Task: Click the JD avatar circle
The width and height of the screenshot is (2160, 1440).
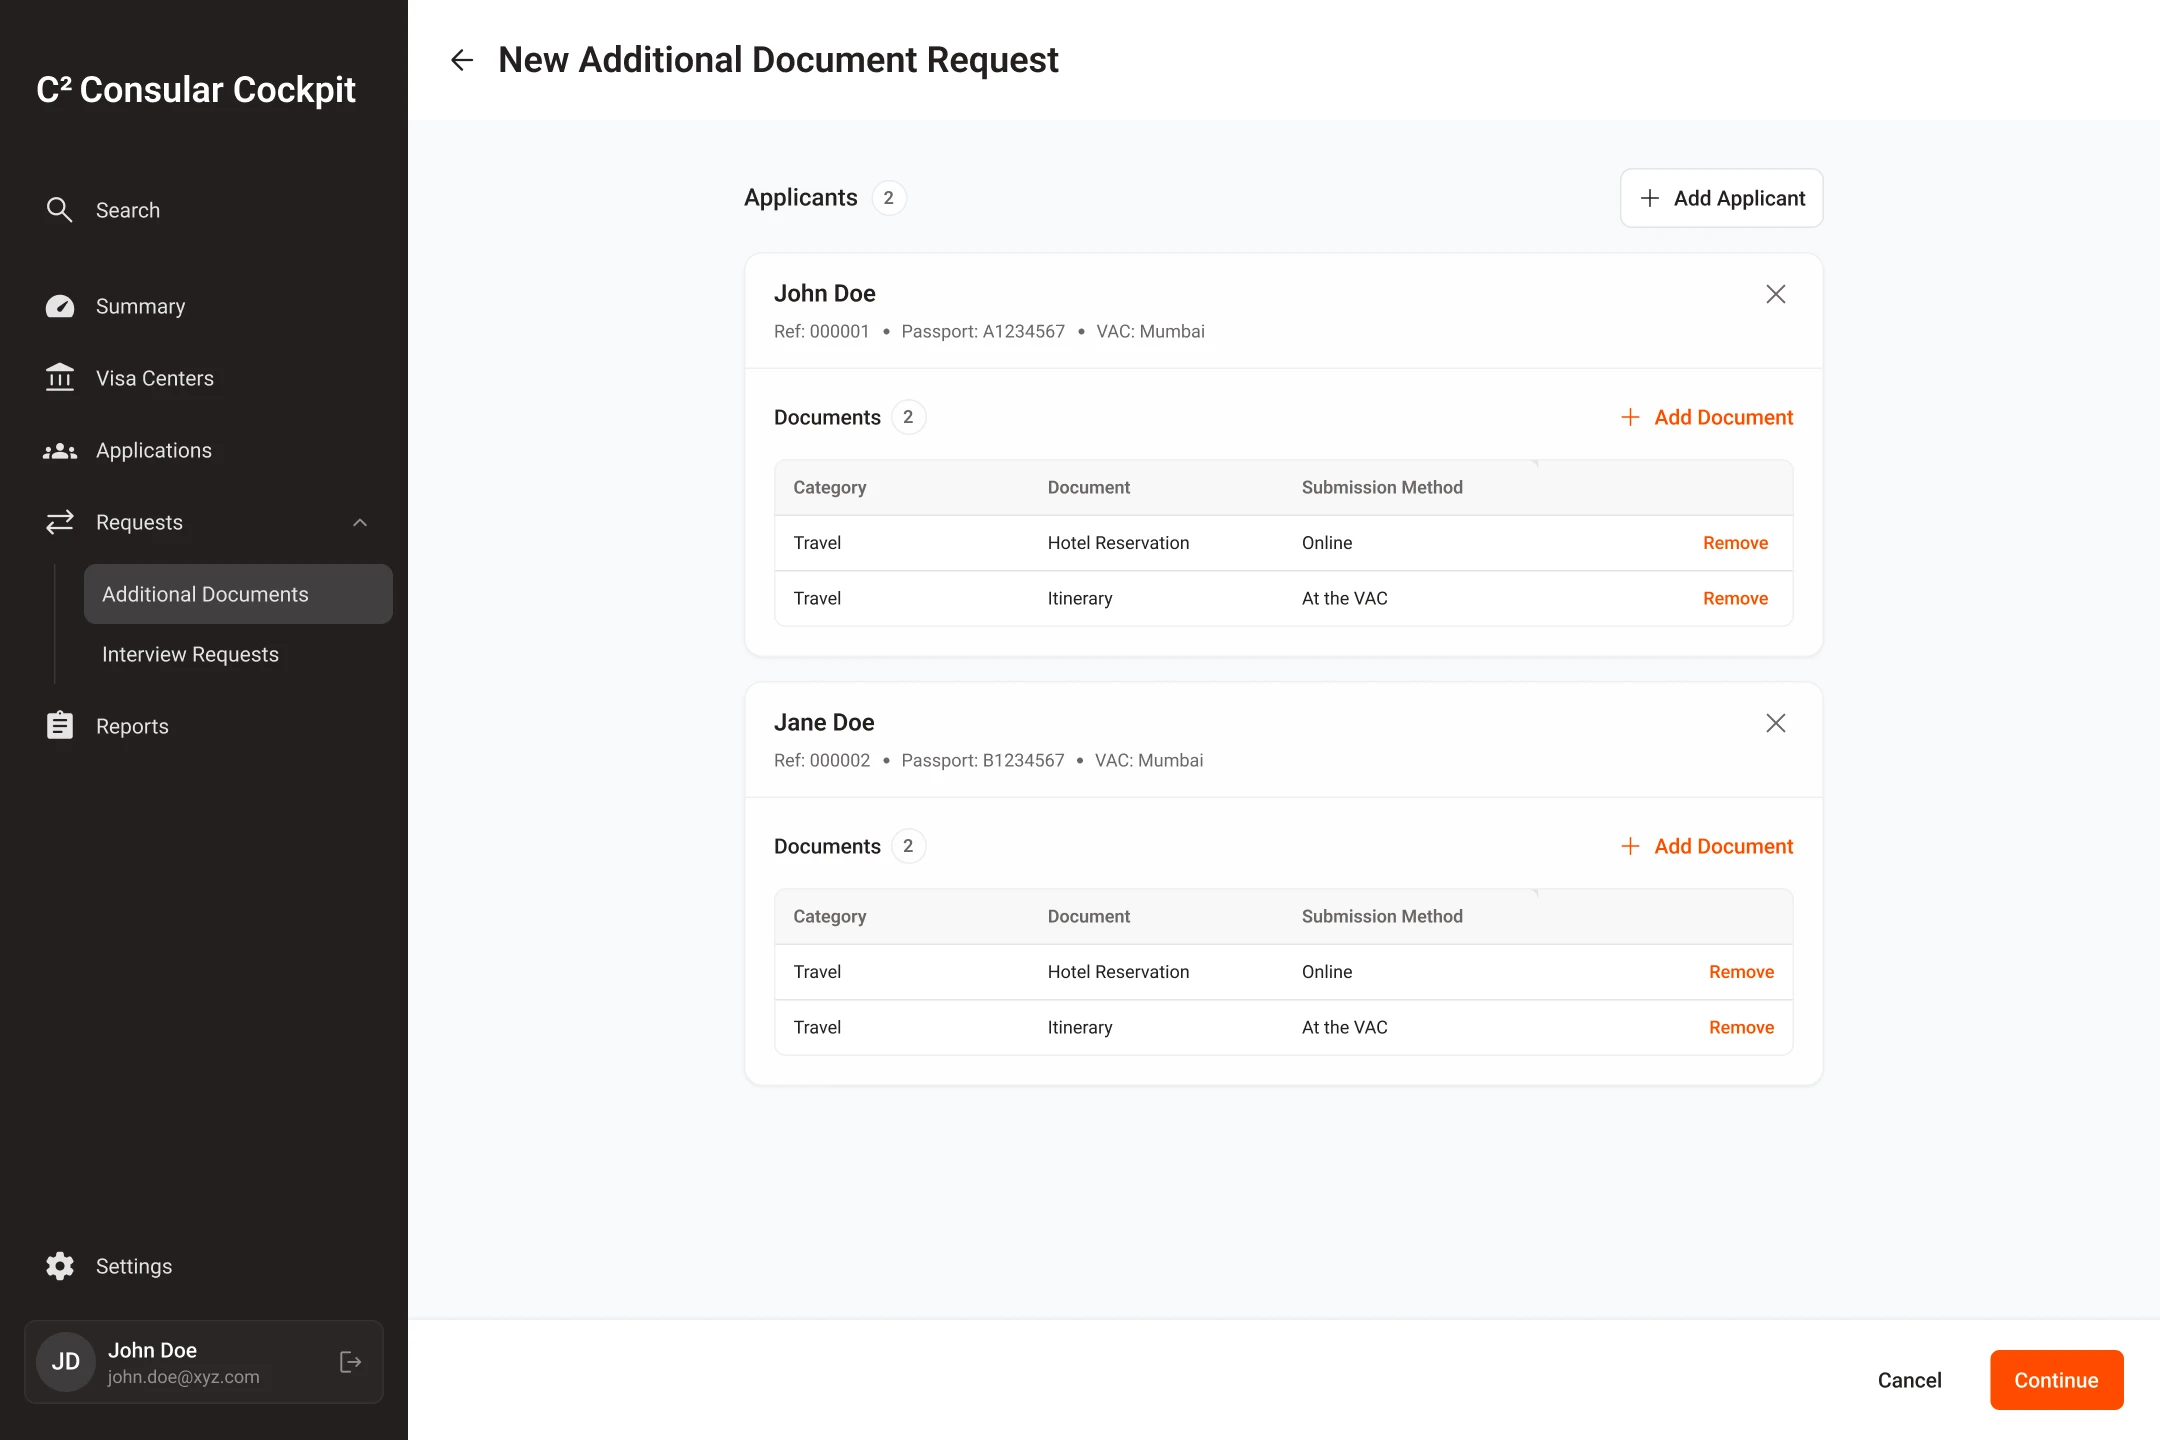Action: 66,1362
